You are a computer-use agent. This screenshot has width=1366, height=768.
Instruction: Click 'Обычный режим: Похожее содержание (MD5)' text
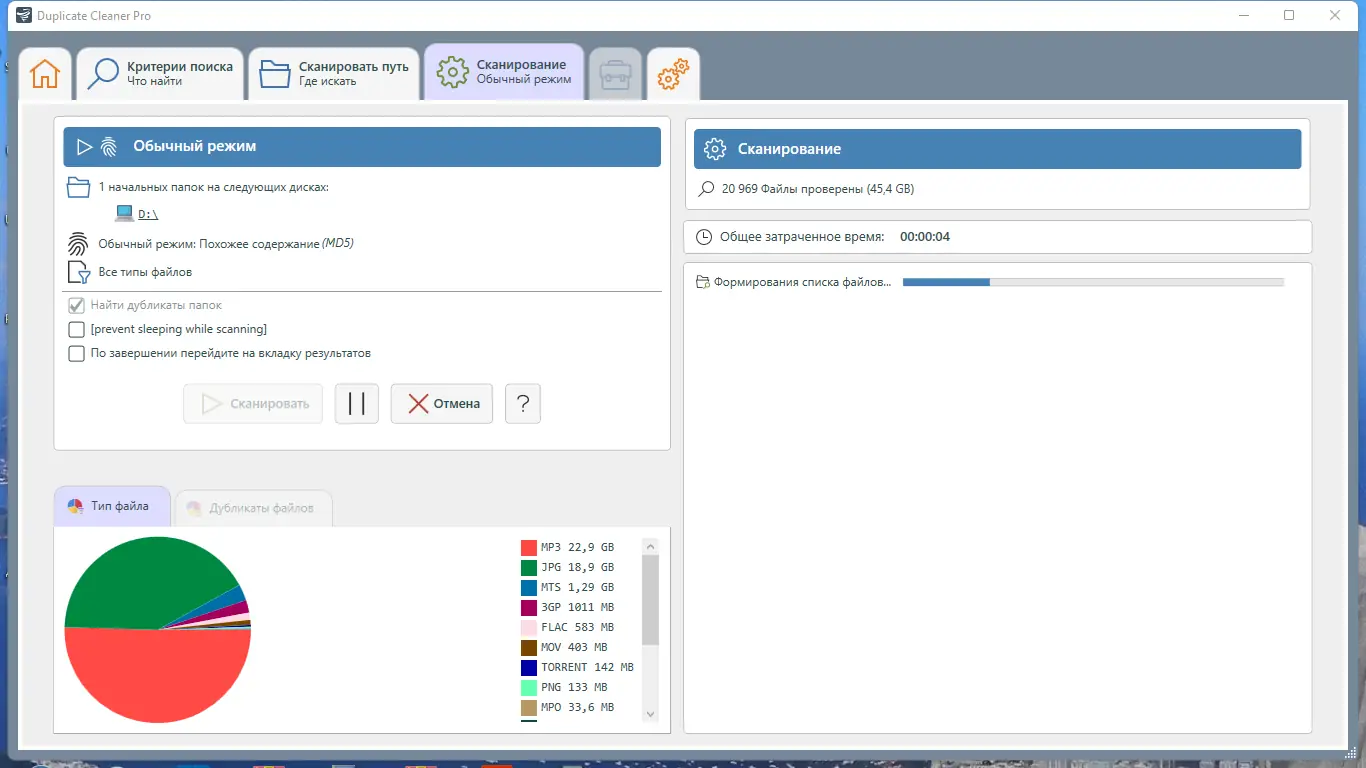coord(226,244)
